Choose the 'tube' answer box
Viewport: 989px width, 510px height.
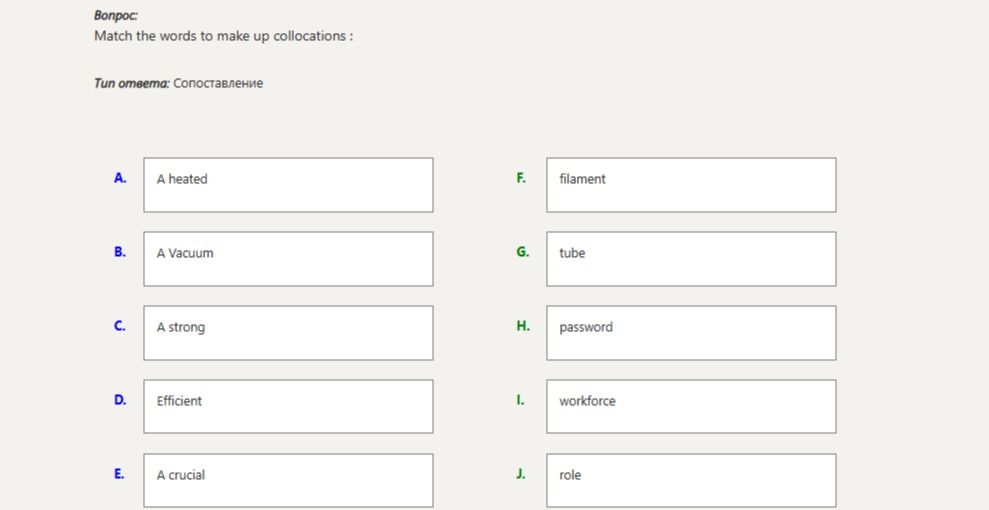point(691,258)
